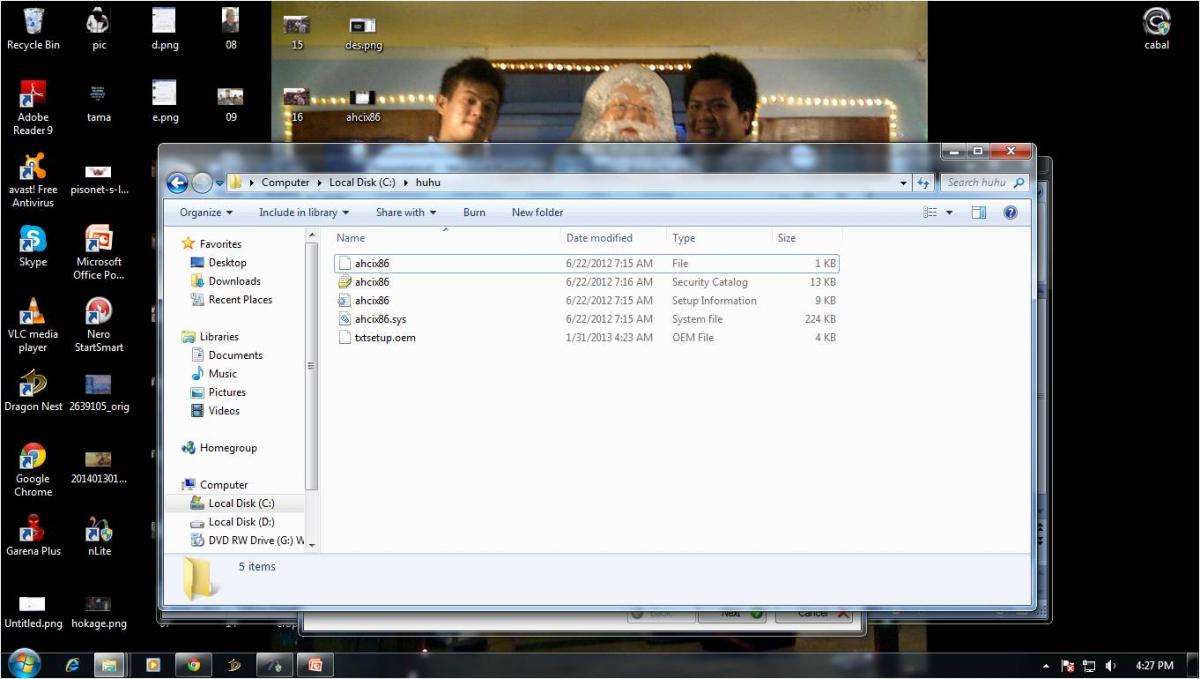
Task: Open Pictures library in navigation pane
Action: coord(227,392)
